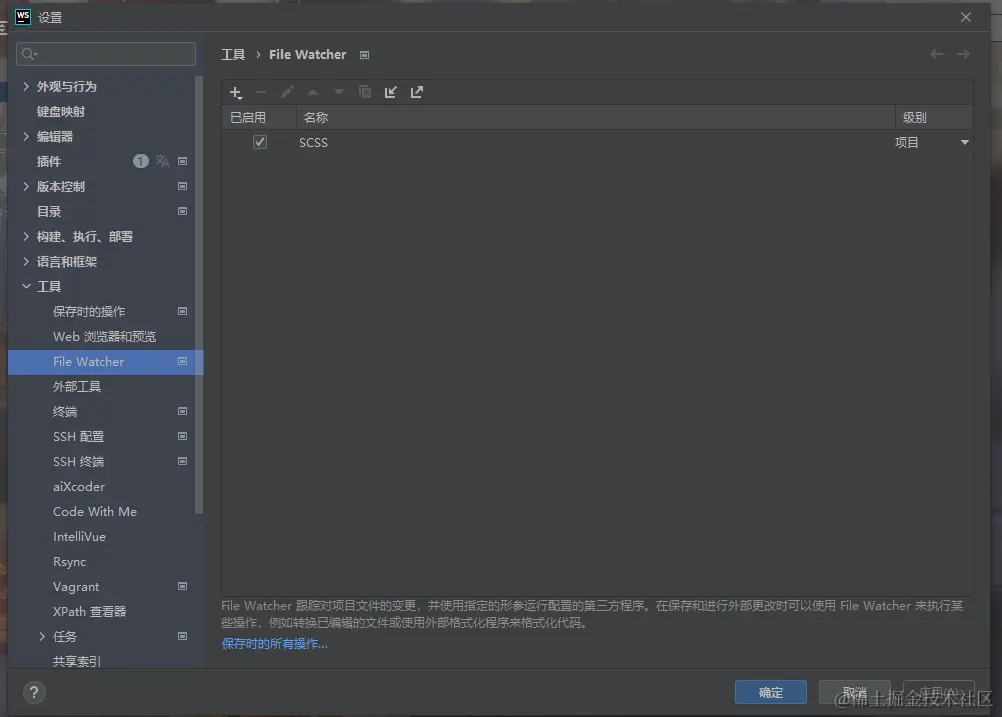Toggle the SCSS watcher enabled checkbox

point(259,142)
